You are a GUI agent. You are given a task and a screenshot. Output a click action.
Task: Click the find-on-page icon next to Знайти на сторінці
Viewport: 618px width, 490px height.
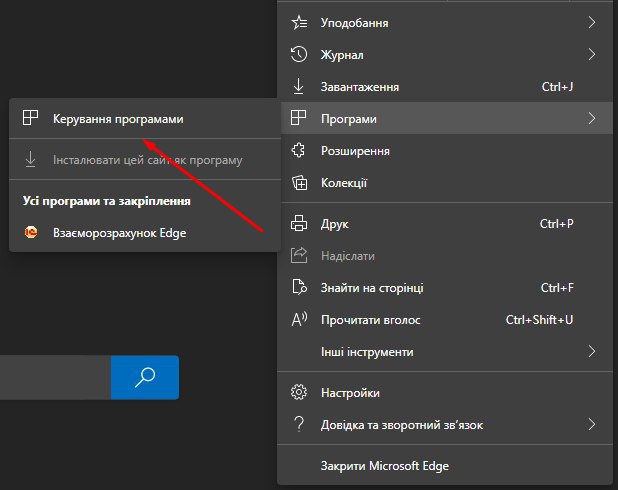coord(299,287)
